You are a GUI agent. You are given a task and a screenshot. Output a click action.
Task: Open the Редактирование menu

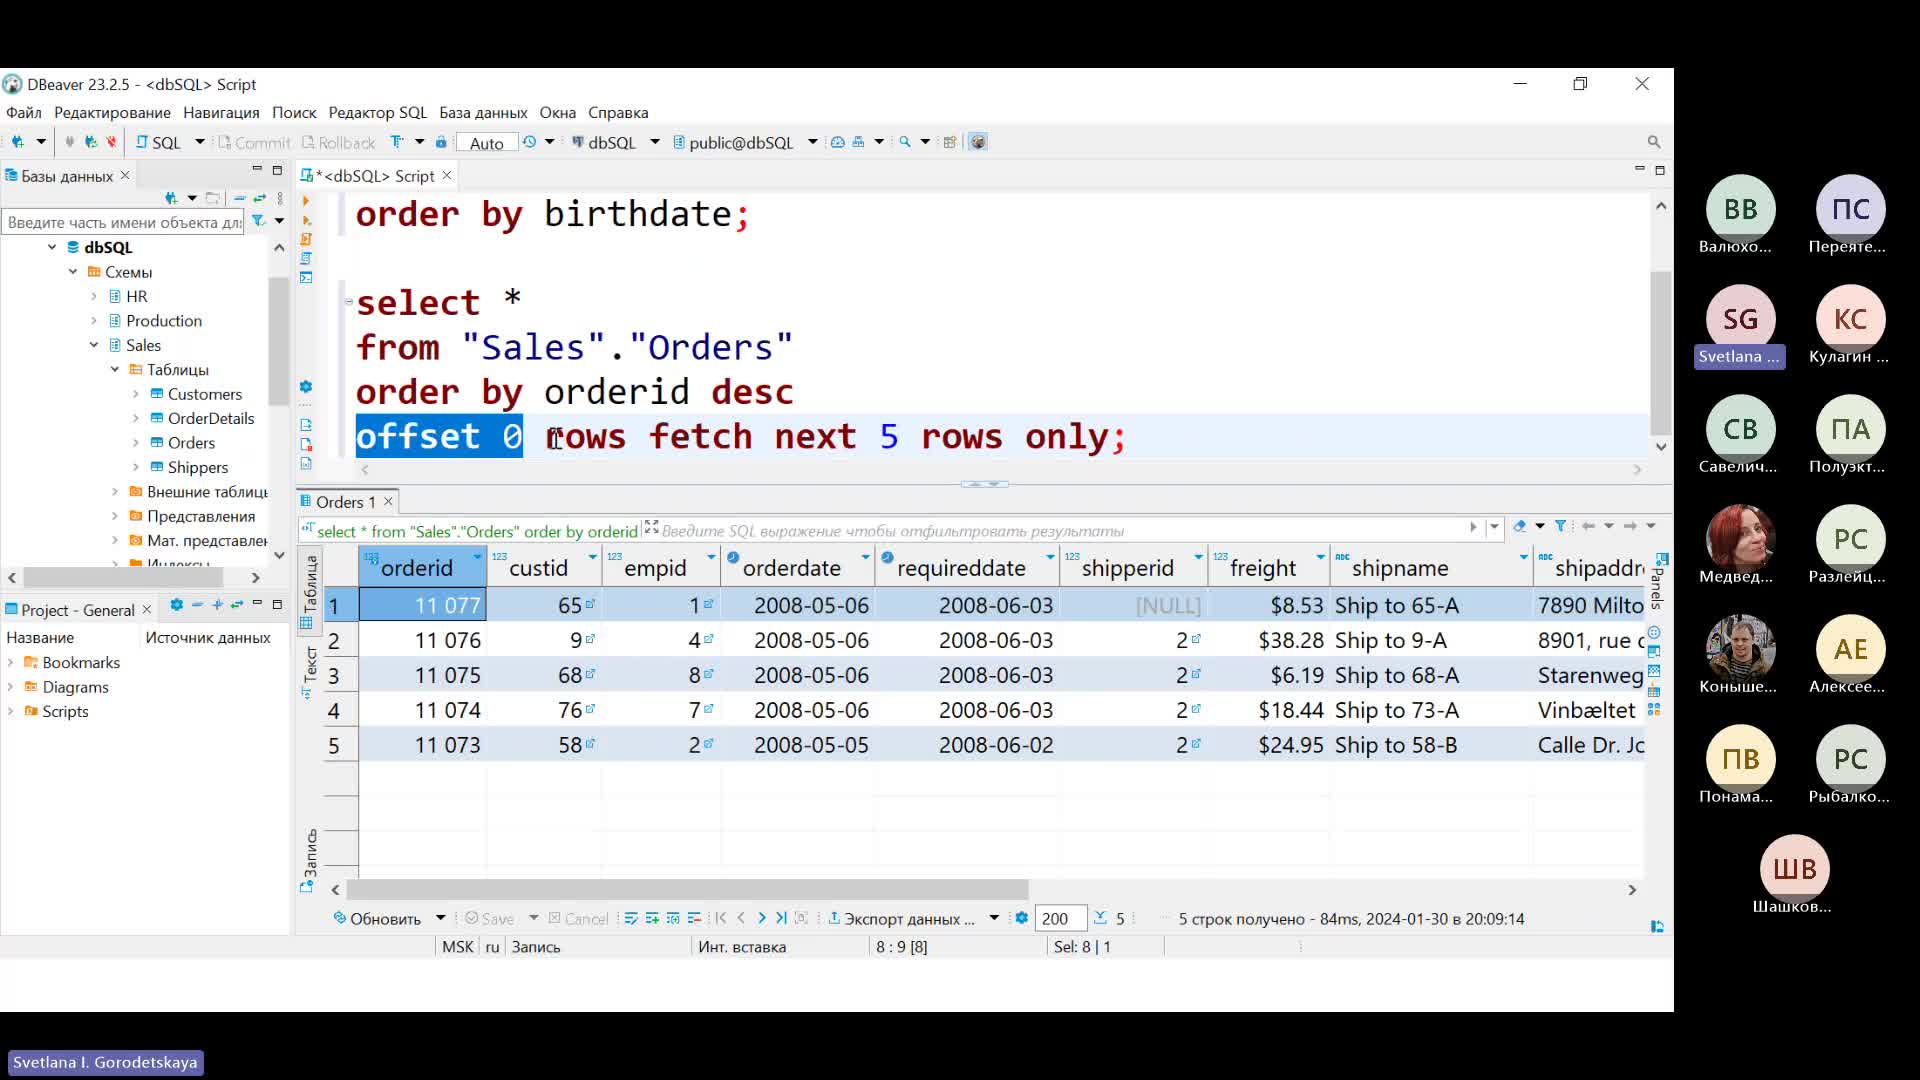(x=112, y=113)
